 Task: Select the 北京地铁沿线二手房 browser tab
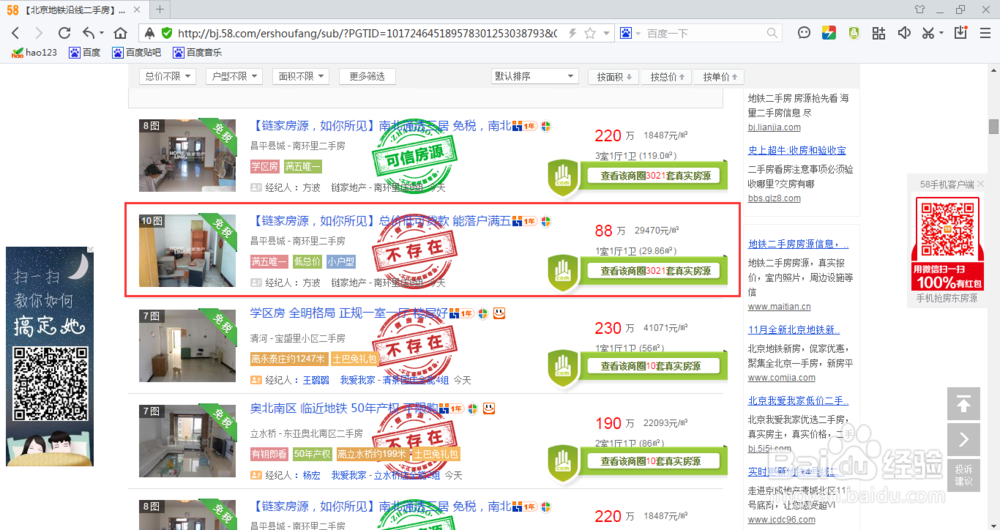point(73,10)
